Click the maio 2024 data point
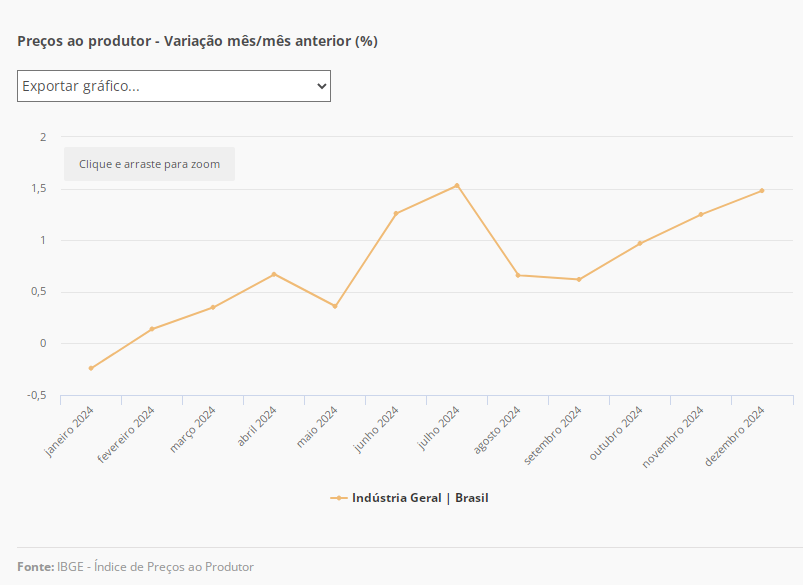Image resolution: width=803 pixels, height=585 pixels. [335, 306]
